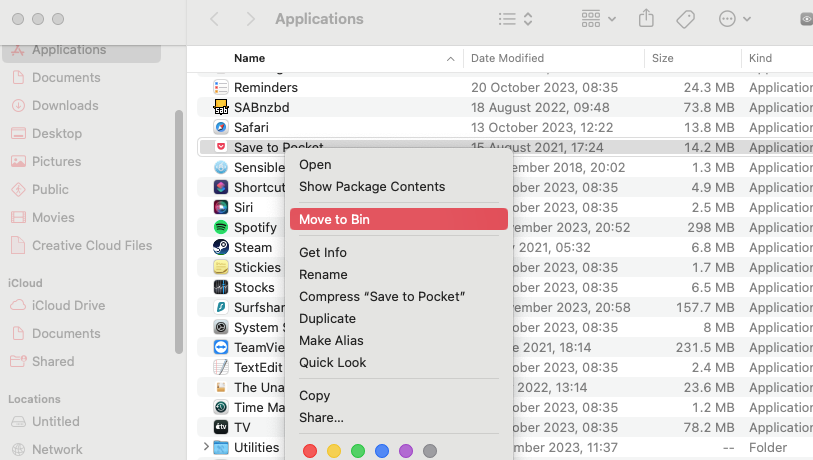Go forward with the toolbar forward arrow

coord(250,19)
